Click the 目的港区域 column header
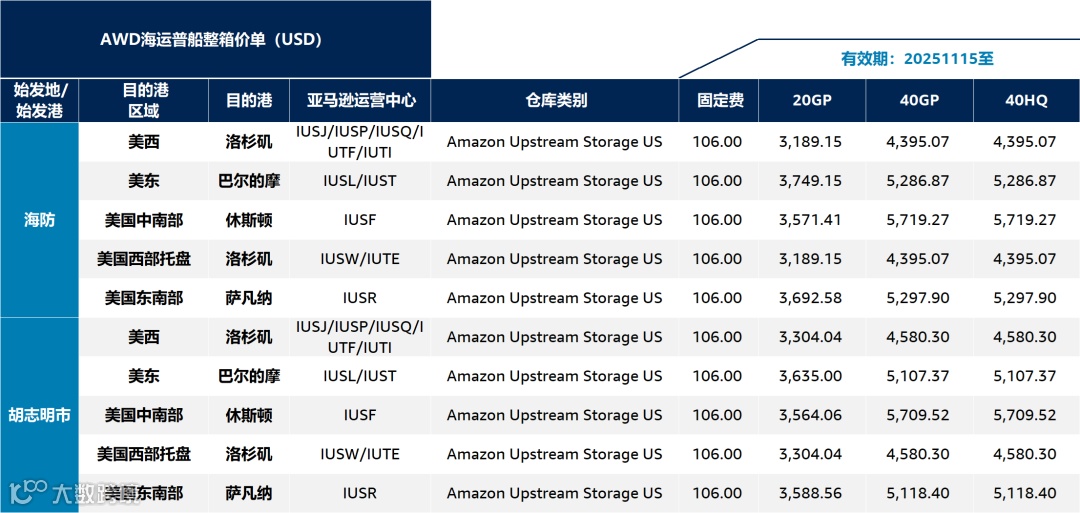 pyautogui.click(x=143, y=101)
